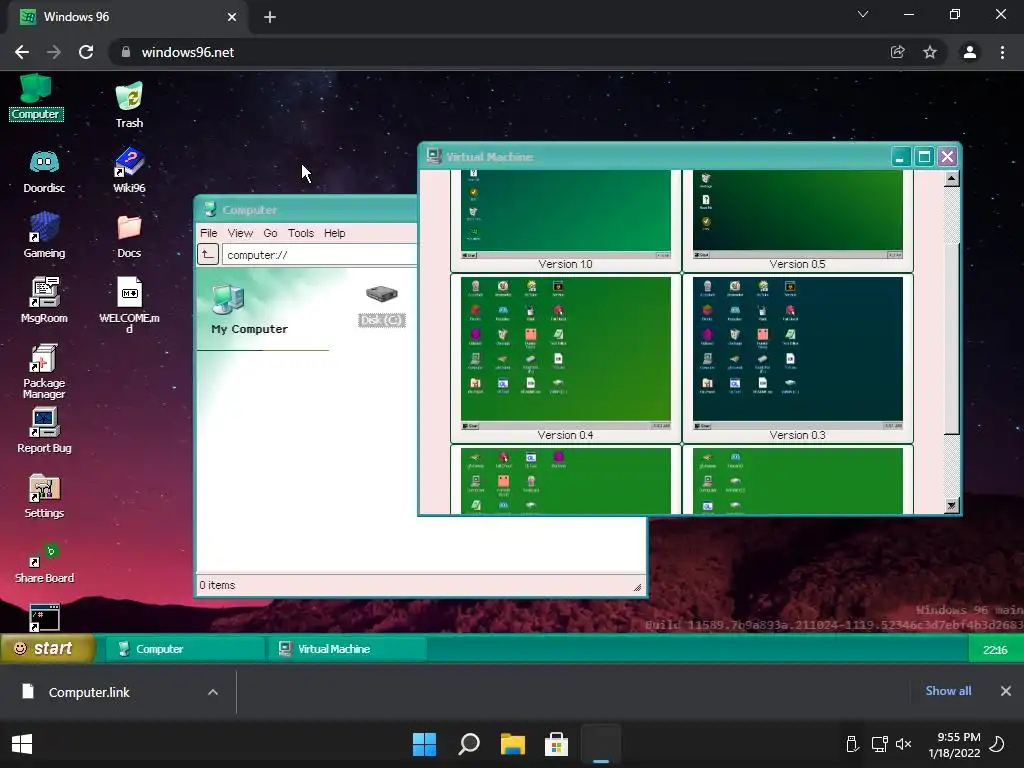1024x768 pixels.
Task: Expand the browser tab search chevron
Action: tap(863, 14)
